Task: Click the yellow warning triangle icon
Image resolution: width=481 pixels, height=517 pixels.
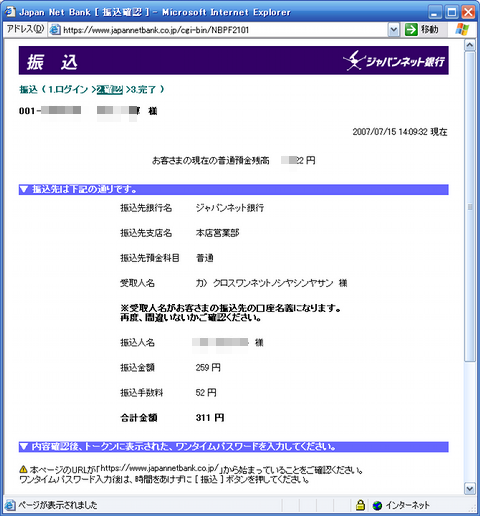Action: (23, 469)
